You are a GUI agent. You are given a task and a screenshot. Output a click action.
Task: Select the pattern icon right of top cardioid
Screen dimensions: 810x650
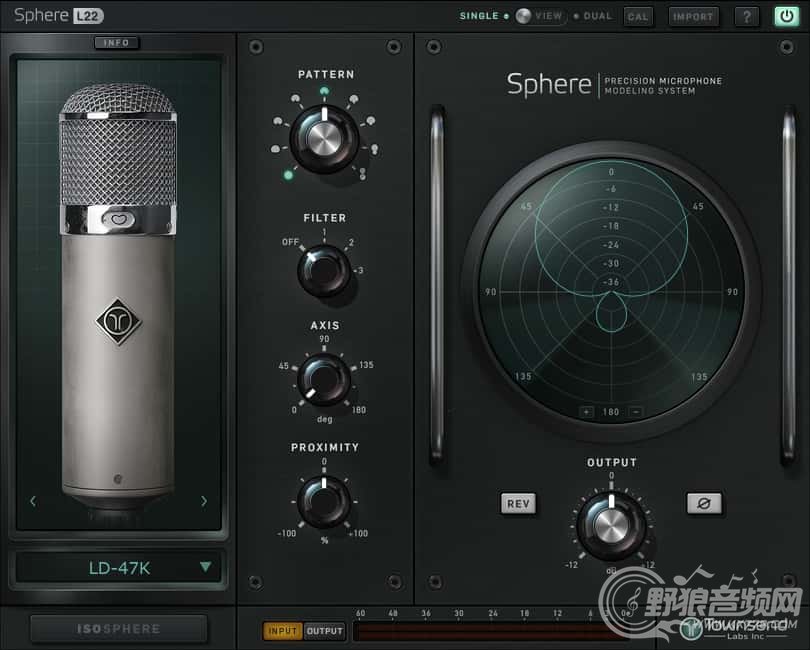[x=353, y=98]
